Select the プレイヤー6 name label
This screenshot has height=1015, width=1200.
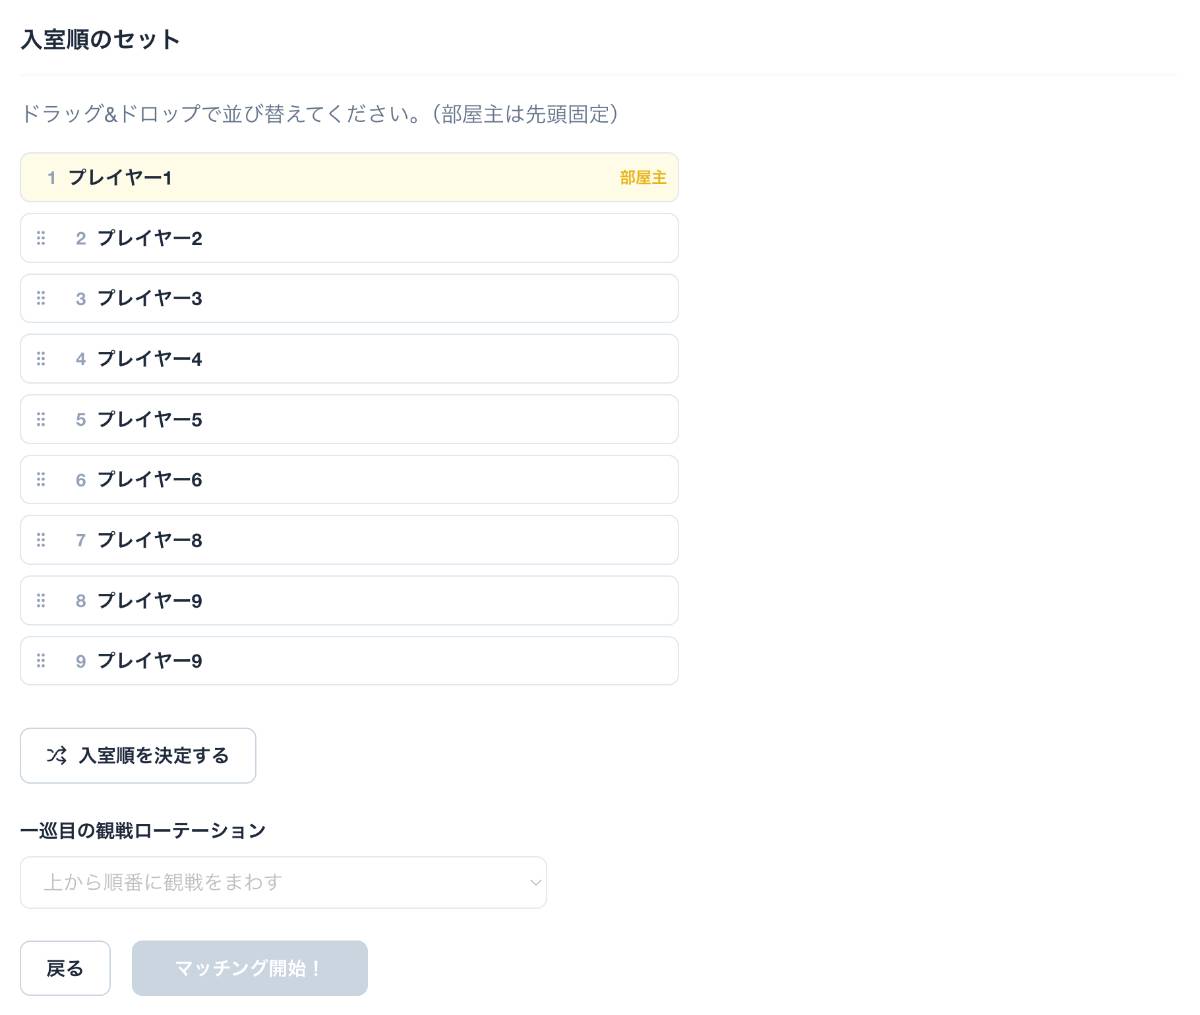click(x=149, y=480)
